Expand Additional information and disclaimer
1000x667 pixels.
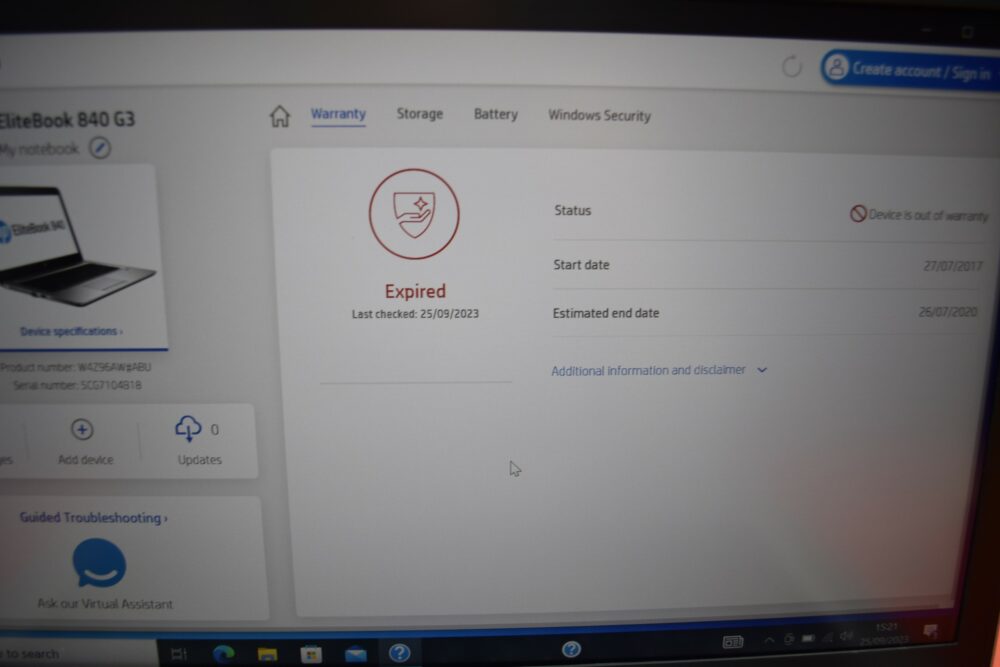pyautogui.click(x=659, y=370)
